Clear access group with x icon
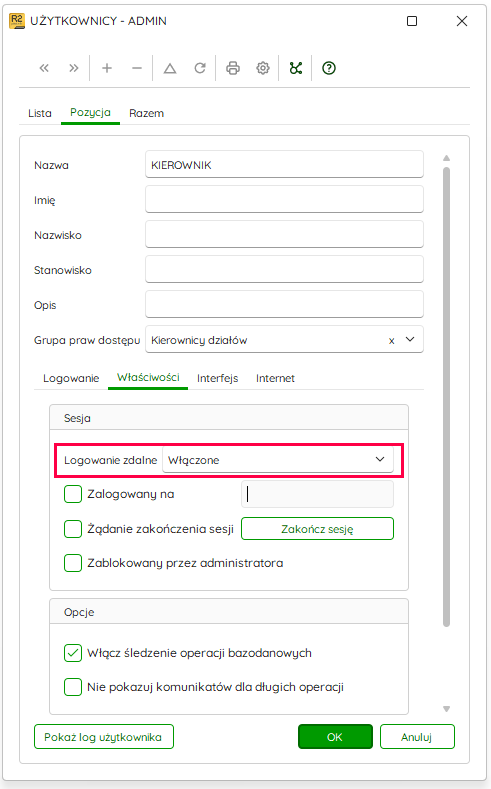Screen dimensions: 491x789 click(391, 341)
